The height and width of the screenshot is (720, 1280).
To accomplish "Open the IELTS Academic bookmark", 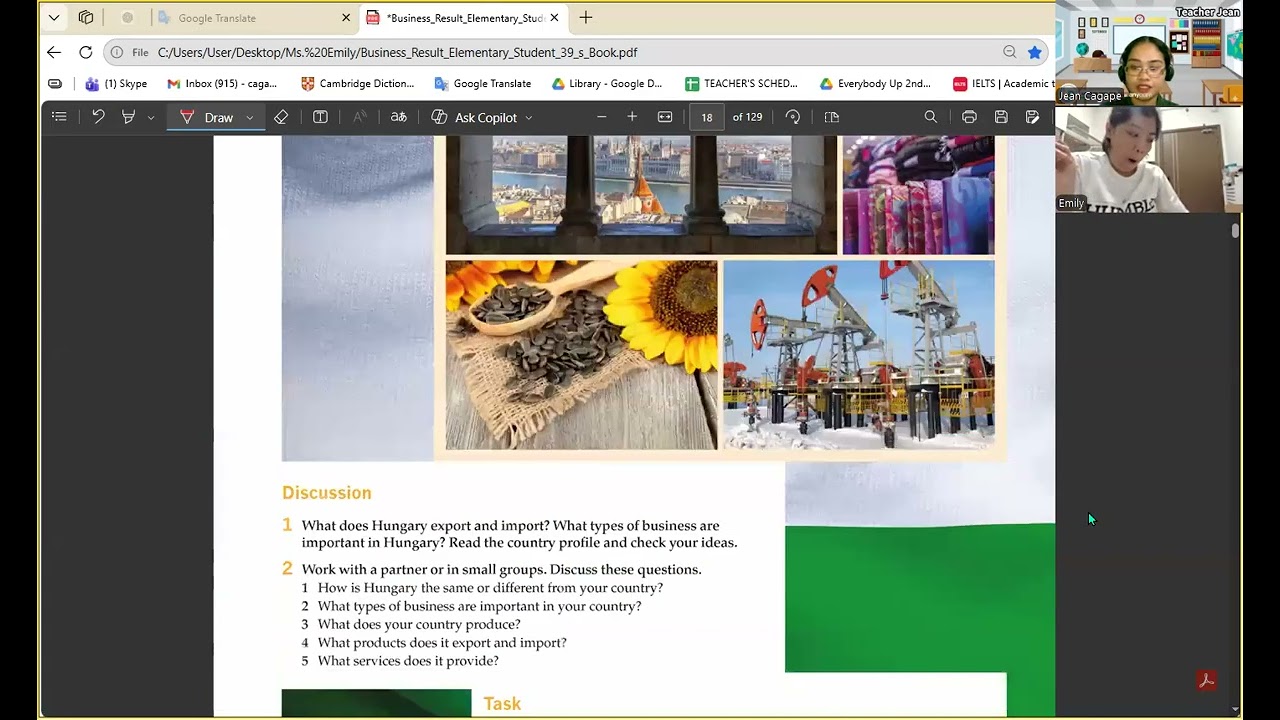I will pyautogui.click(x=1003, y=84).
